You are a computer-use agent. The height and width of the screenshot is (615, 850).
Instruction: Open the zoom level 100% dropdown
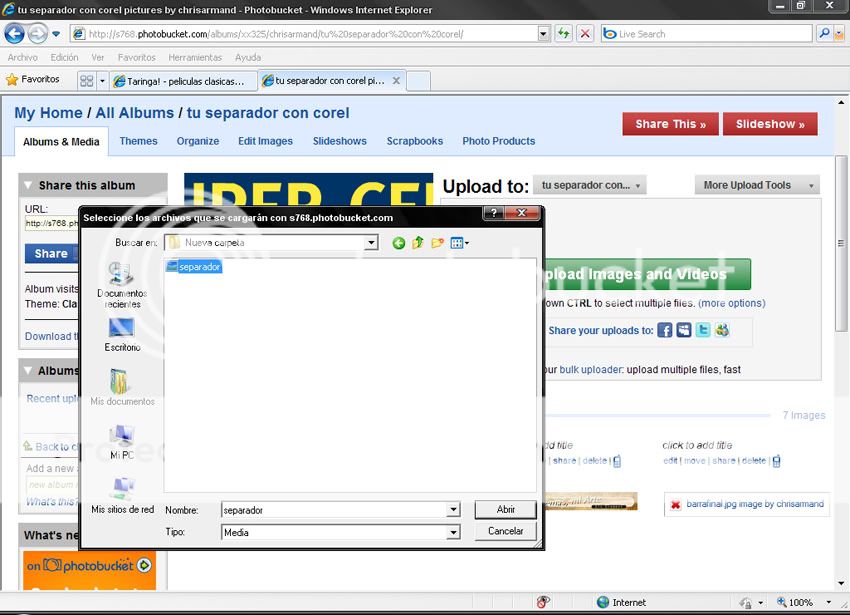point(828,602)
